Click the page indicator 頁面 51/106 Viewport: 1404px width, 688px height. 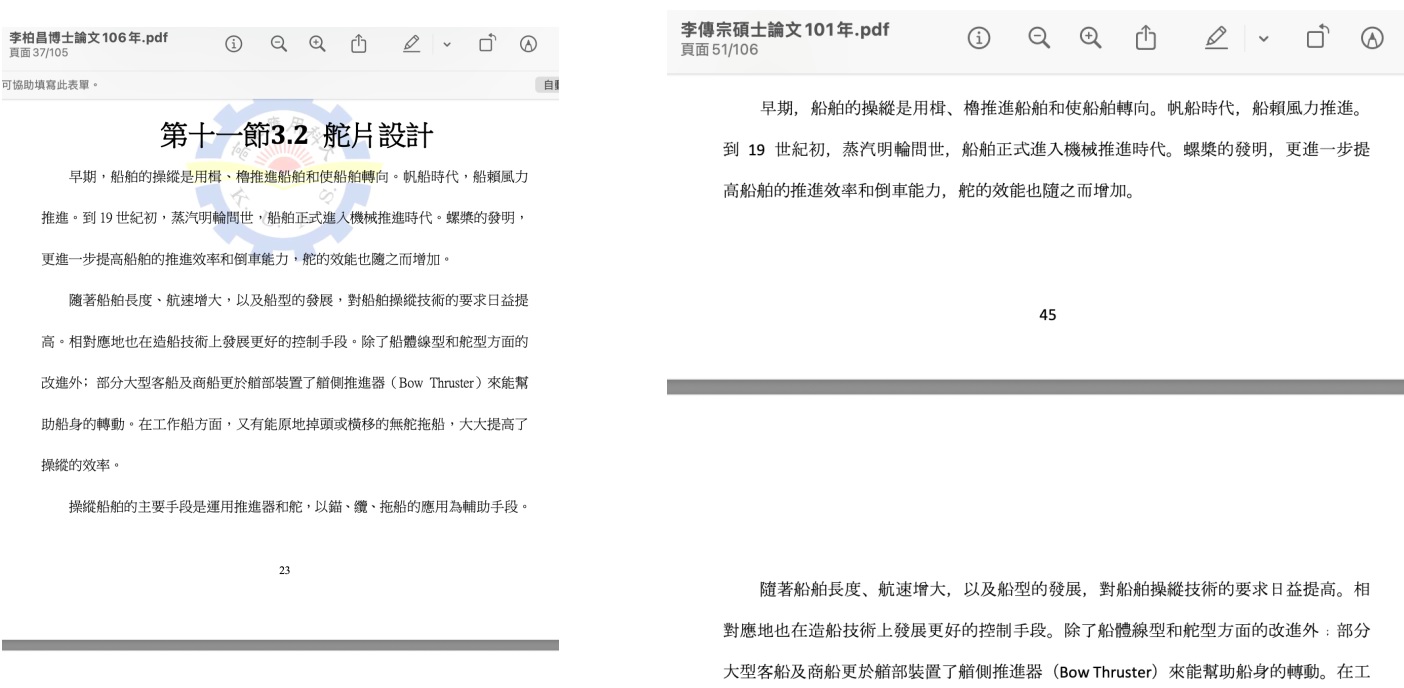point(718,49)
